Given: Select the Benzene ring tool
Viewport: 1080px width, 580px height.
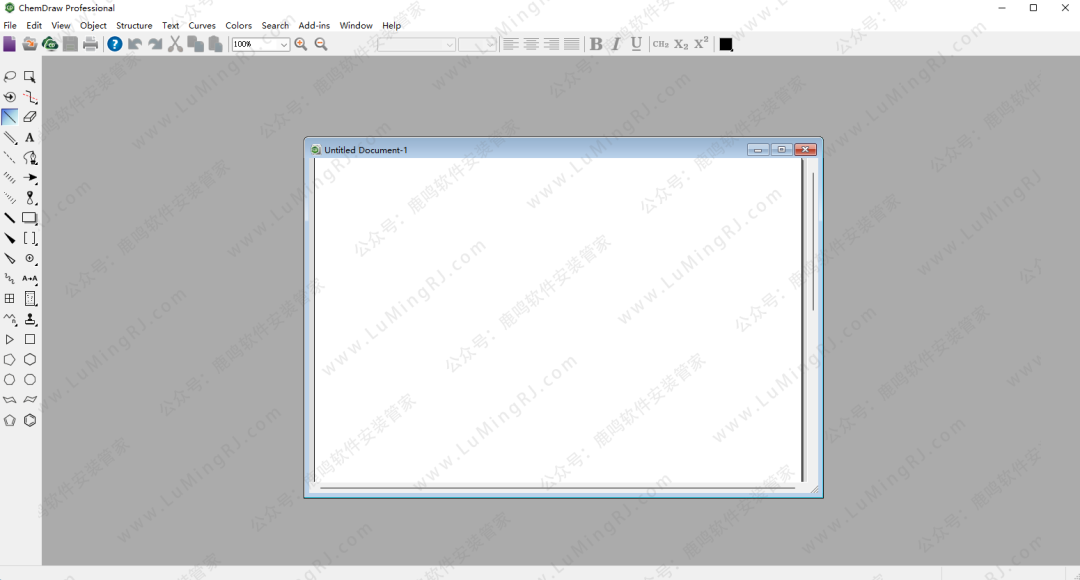Looking at the screenshot, I should pyautogui.click(x=30, y=421).
